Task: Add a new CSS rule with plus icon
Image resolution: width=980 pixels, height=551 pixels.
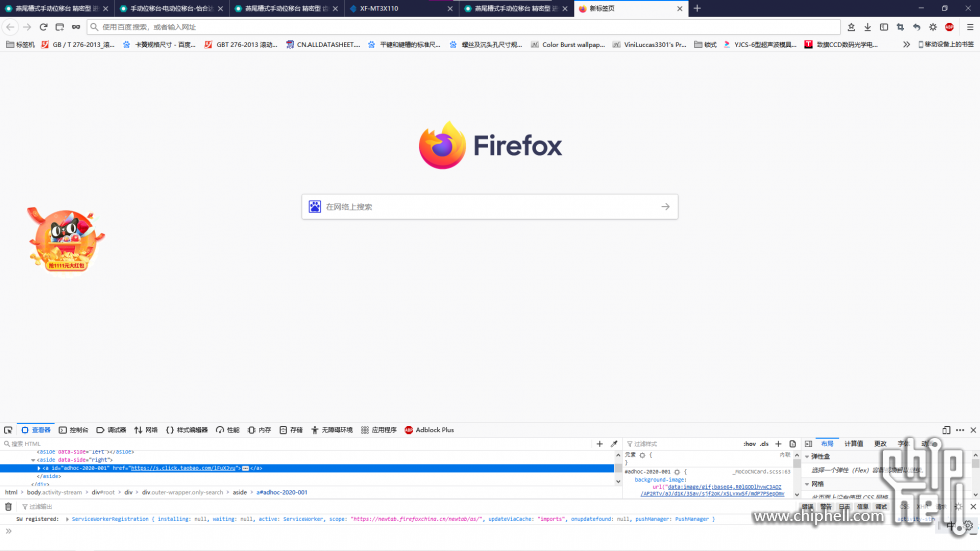Action: tap(778, 444)
